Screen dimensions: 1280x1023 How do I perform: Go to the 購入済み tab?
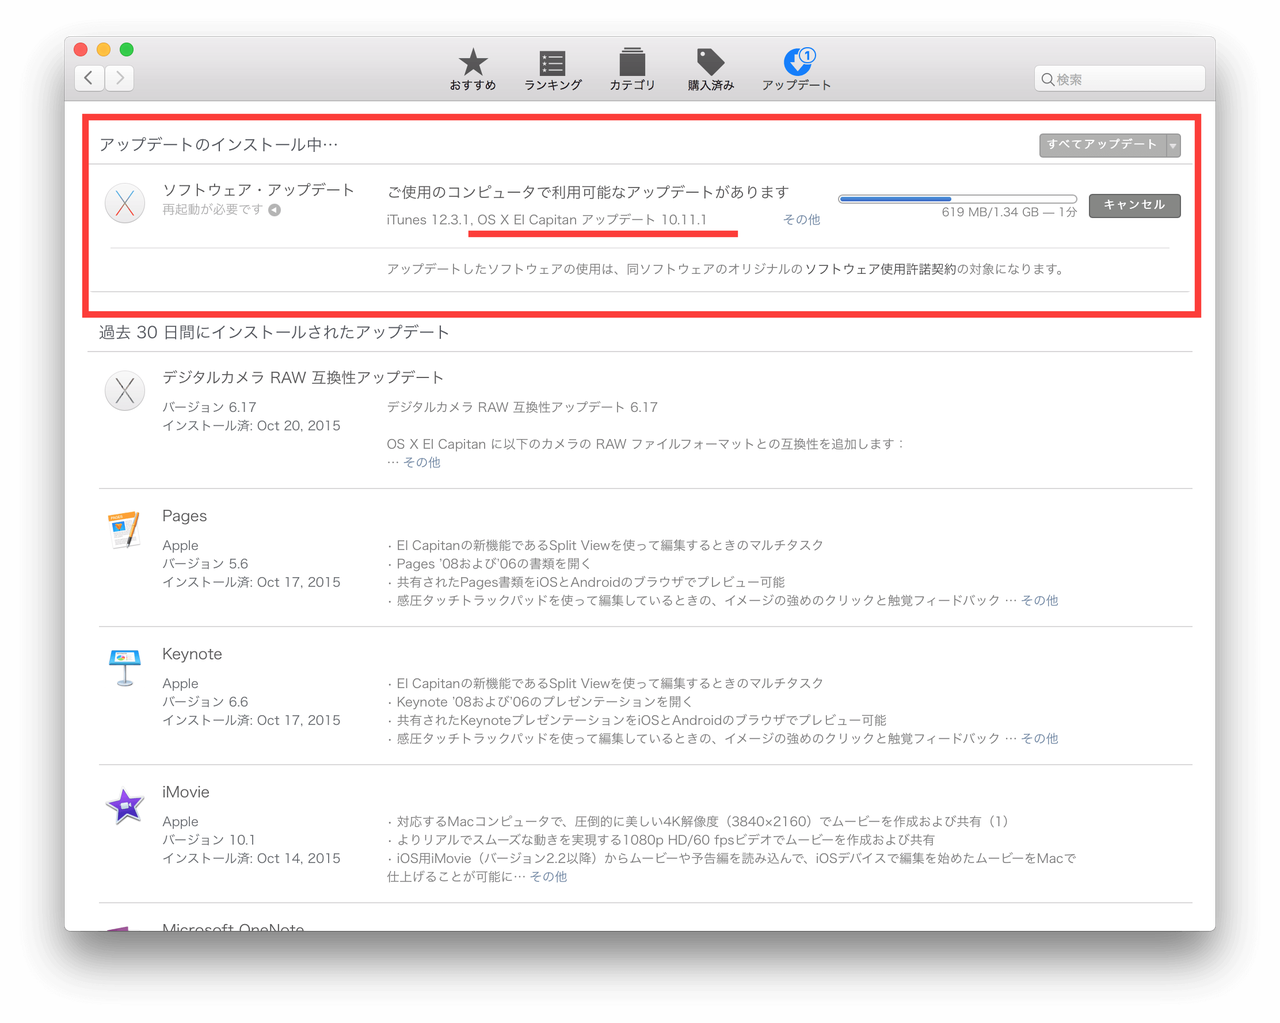[x=711, y=70]
